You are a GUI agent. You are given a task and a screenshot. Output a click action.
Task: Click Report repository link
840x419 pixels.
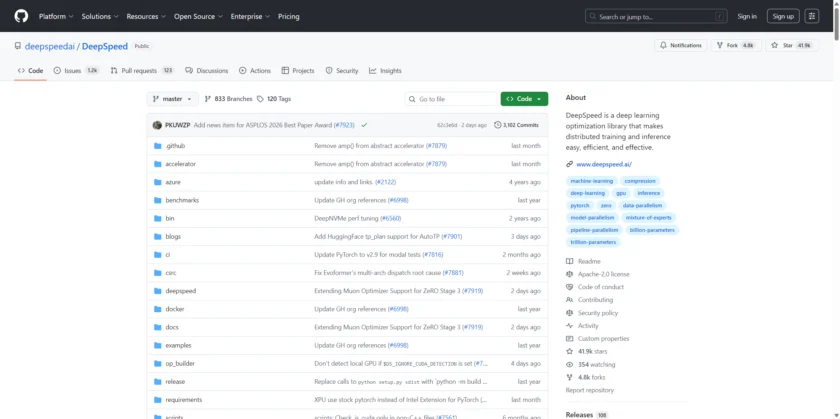pyautogui.click(x=590, y=390)
